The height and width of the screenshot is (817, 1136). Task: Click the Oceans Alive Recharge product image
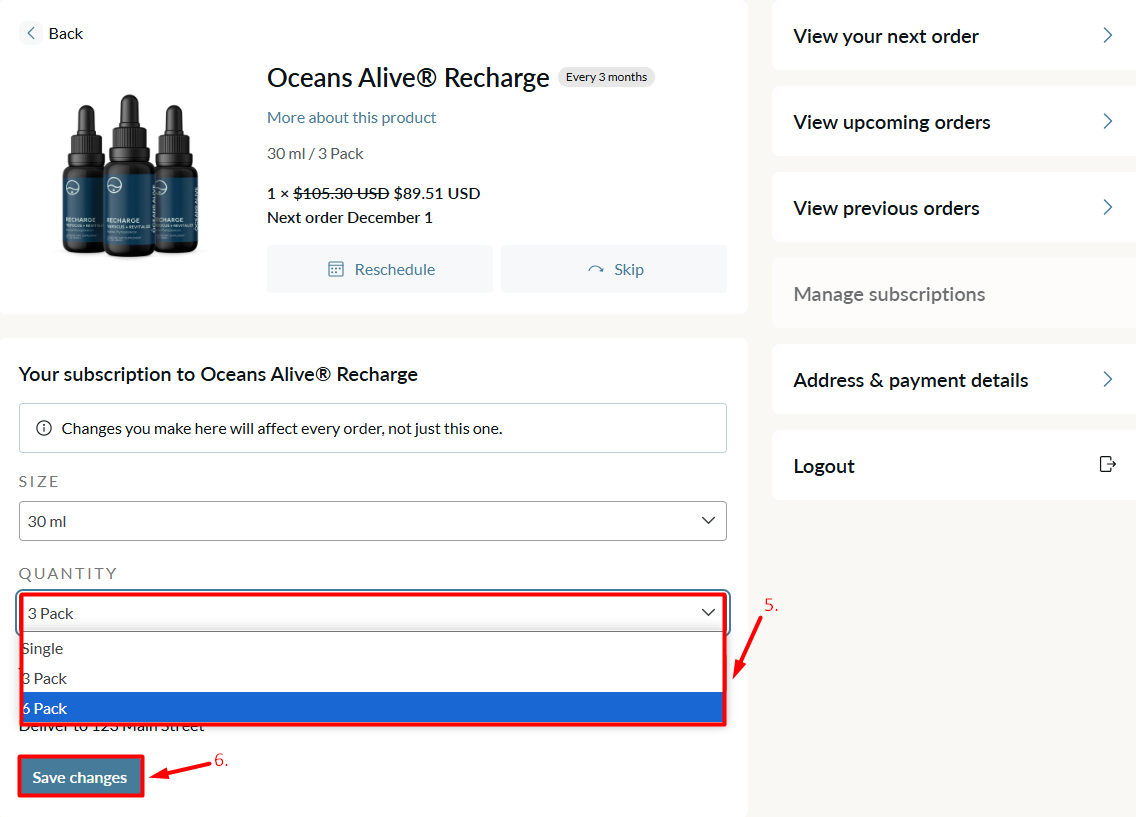tap(130, 175)
